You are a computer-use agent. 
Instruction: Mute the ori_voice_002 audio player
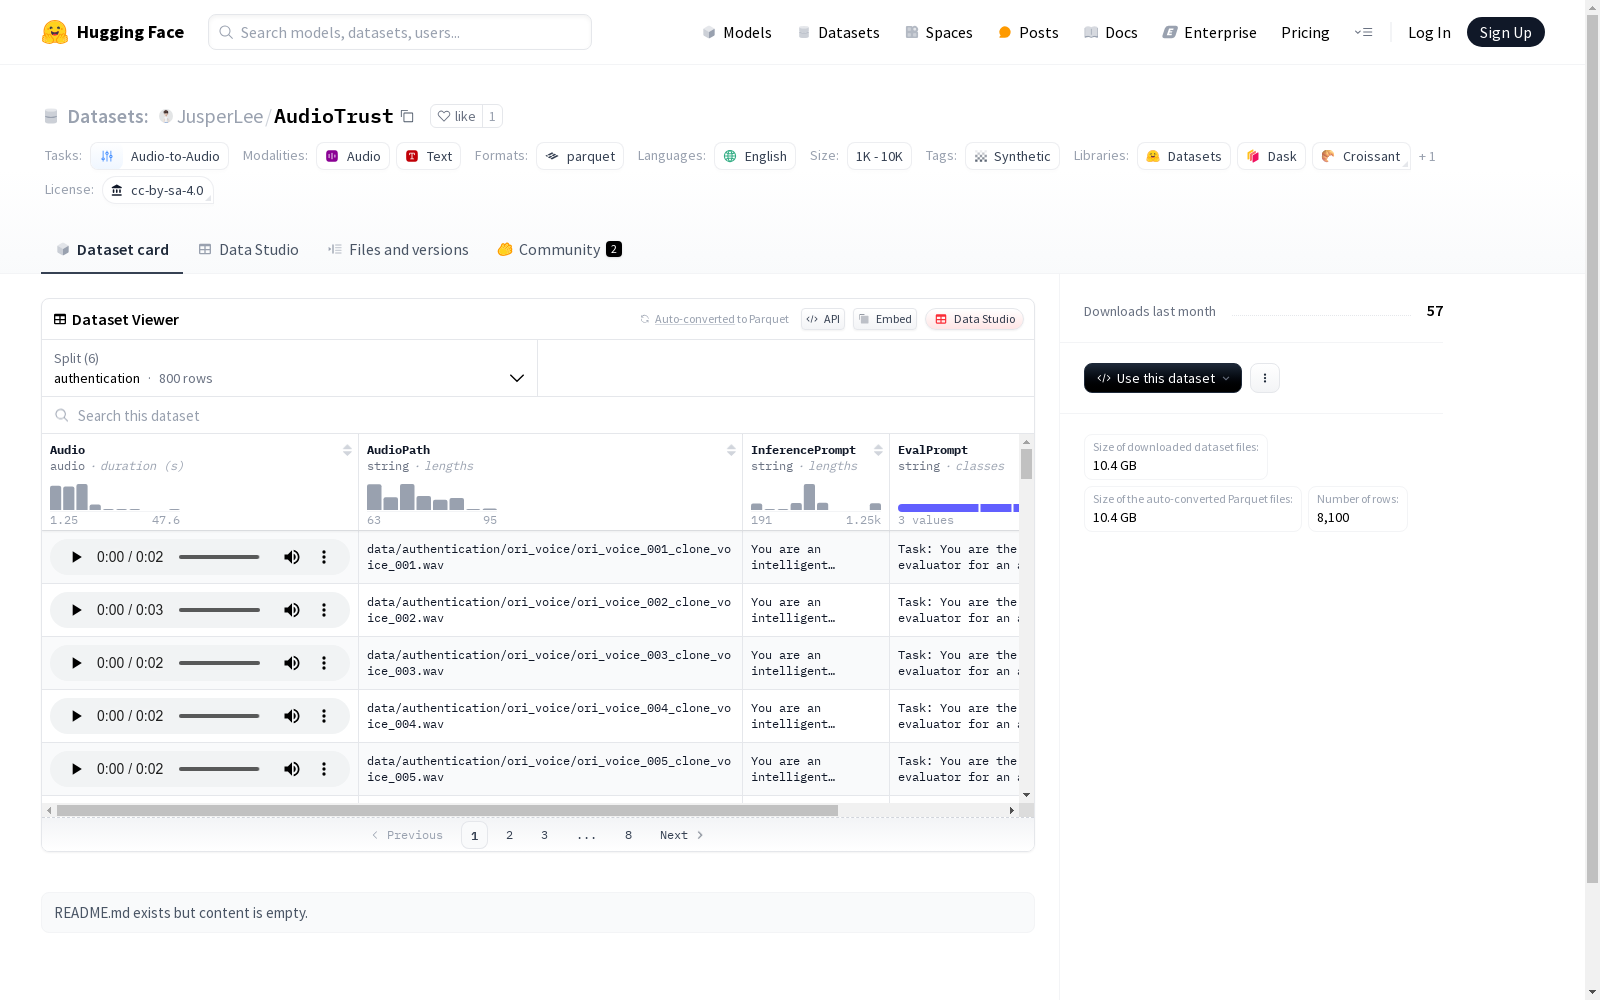[292, 610]
